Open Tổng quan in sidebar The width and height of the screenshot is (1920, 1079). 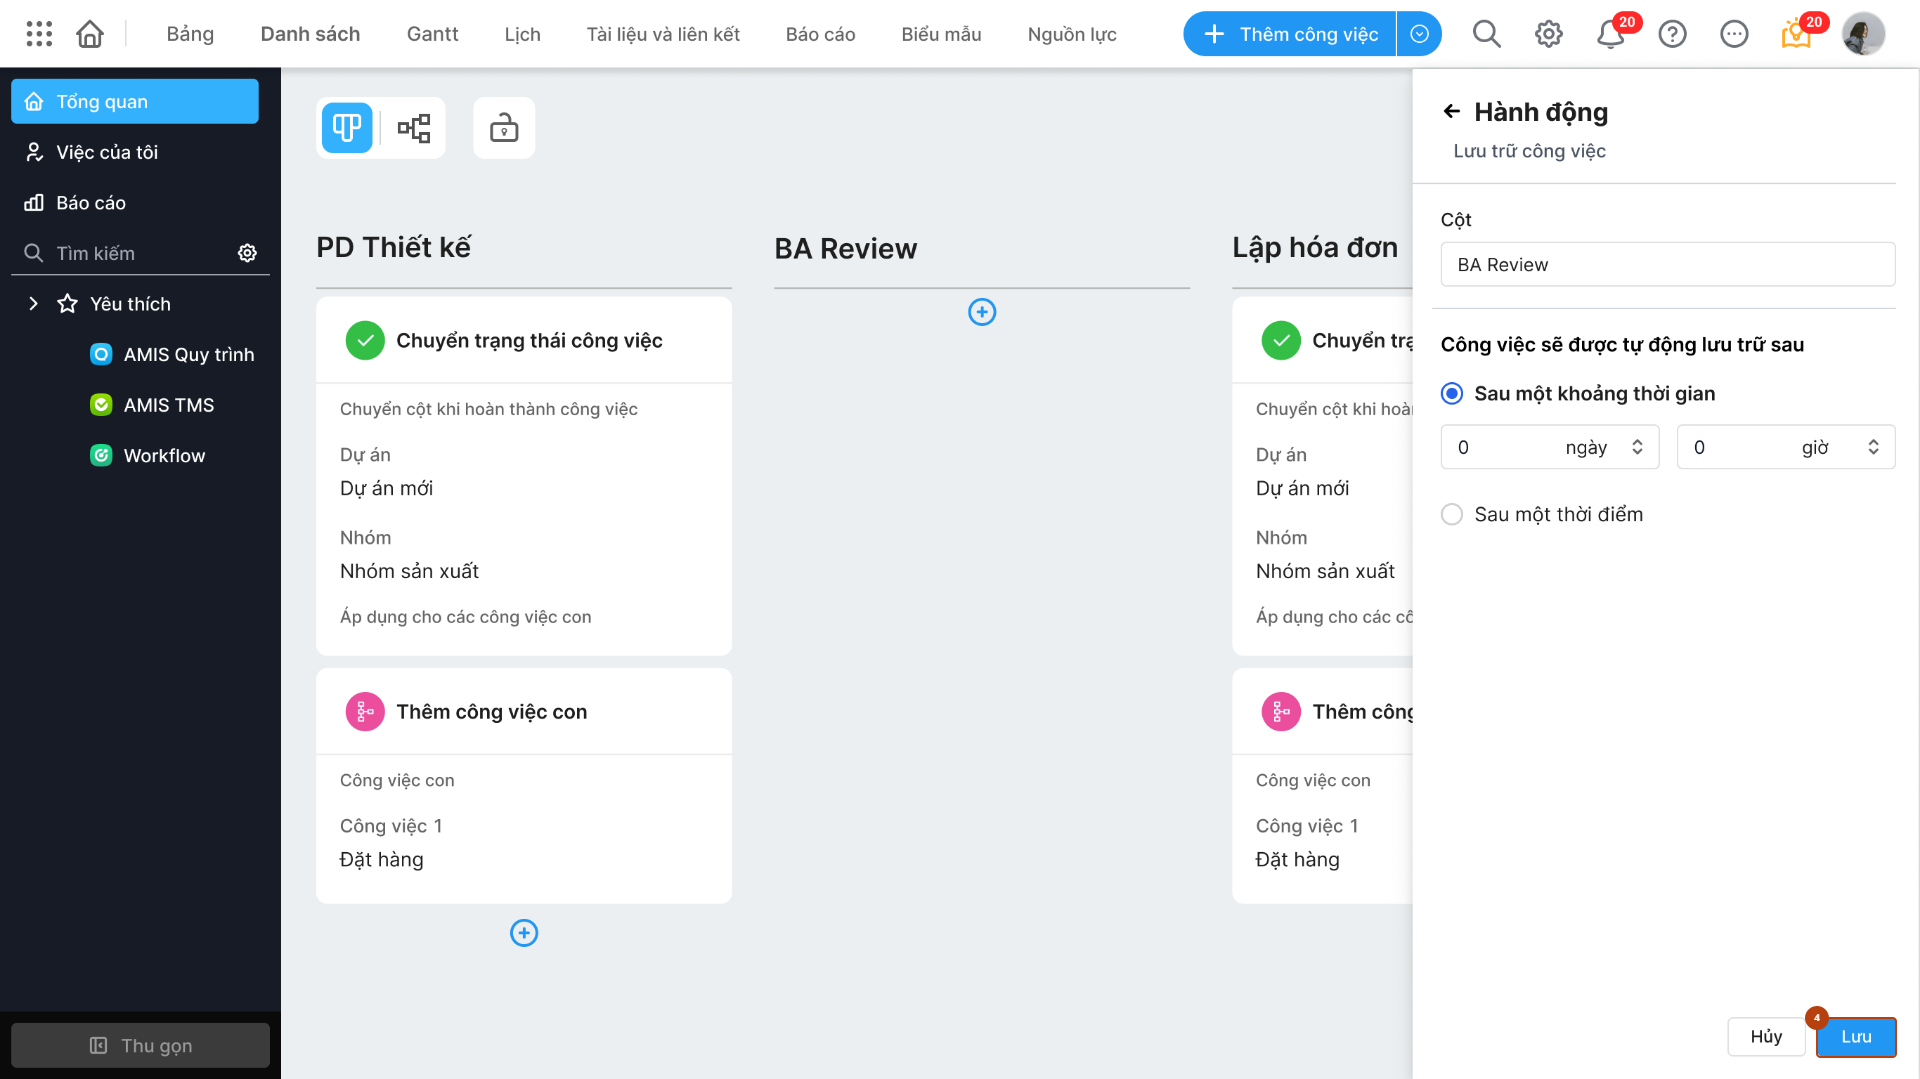[135, 101]
